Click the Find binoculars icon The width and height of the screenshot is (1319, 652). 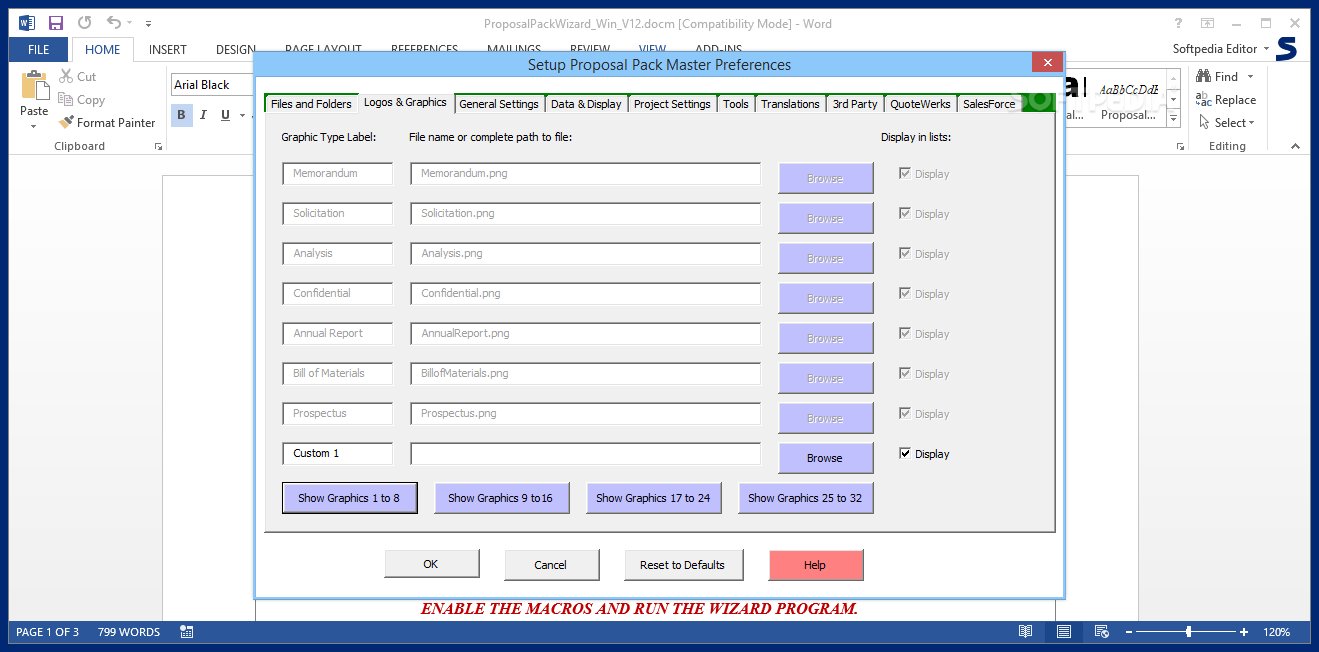[1204, 76]
